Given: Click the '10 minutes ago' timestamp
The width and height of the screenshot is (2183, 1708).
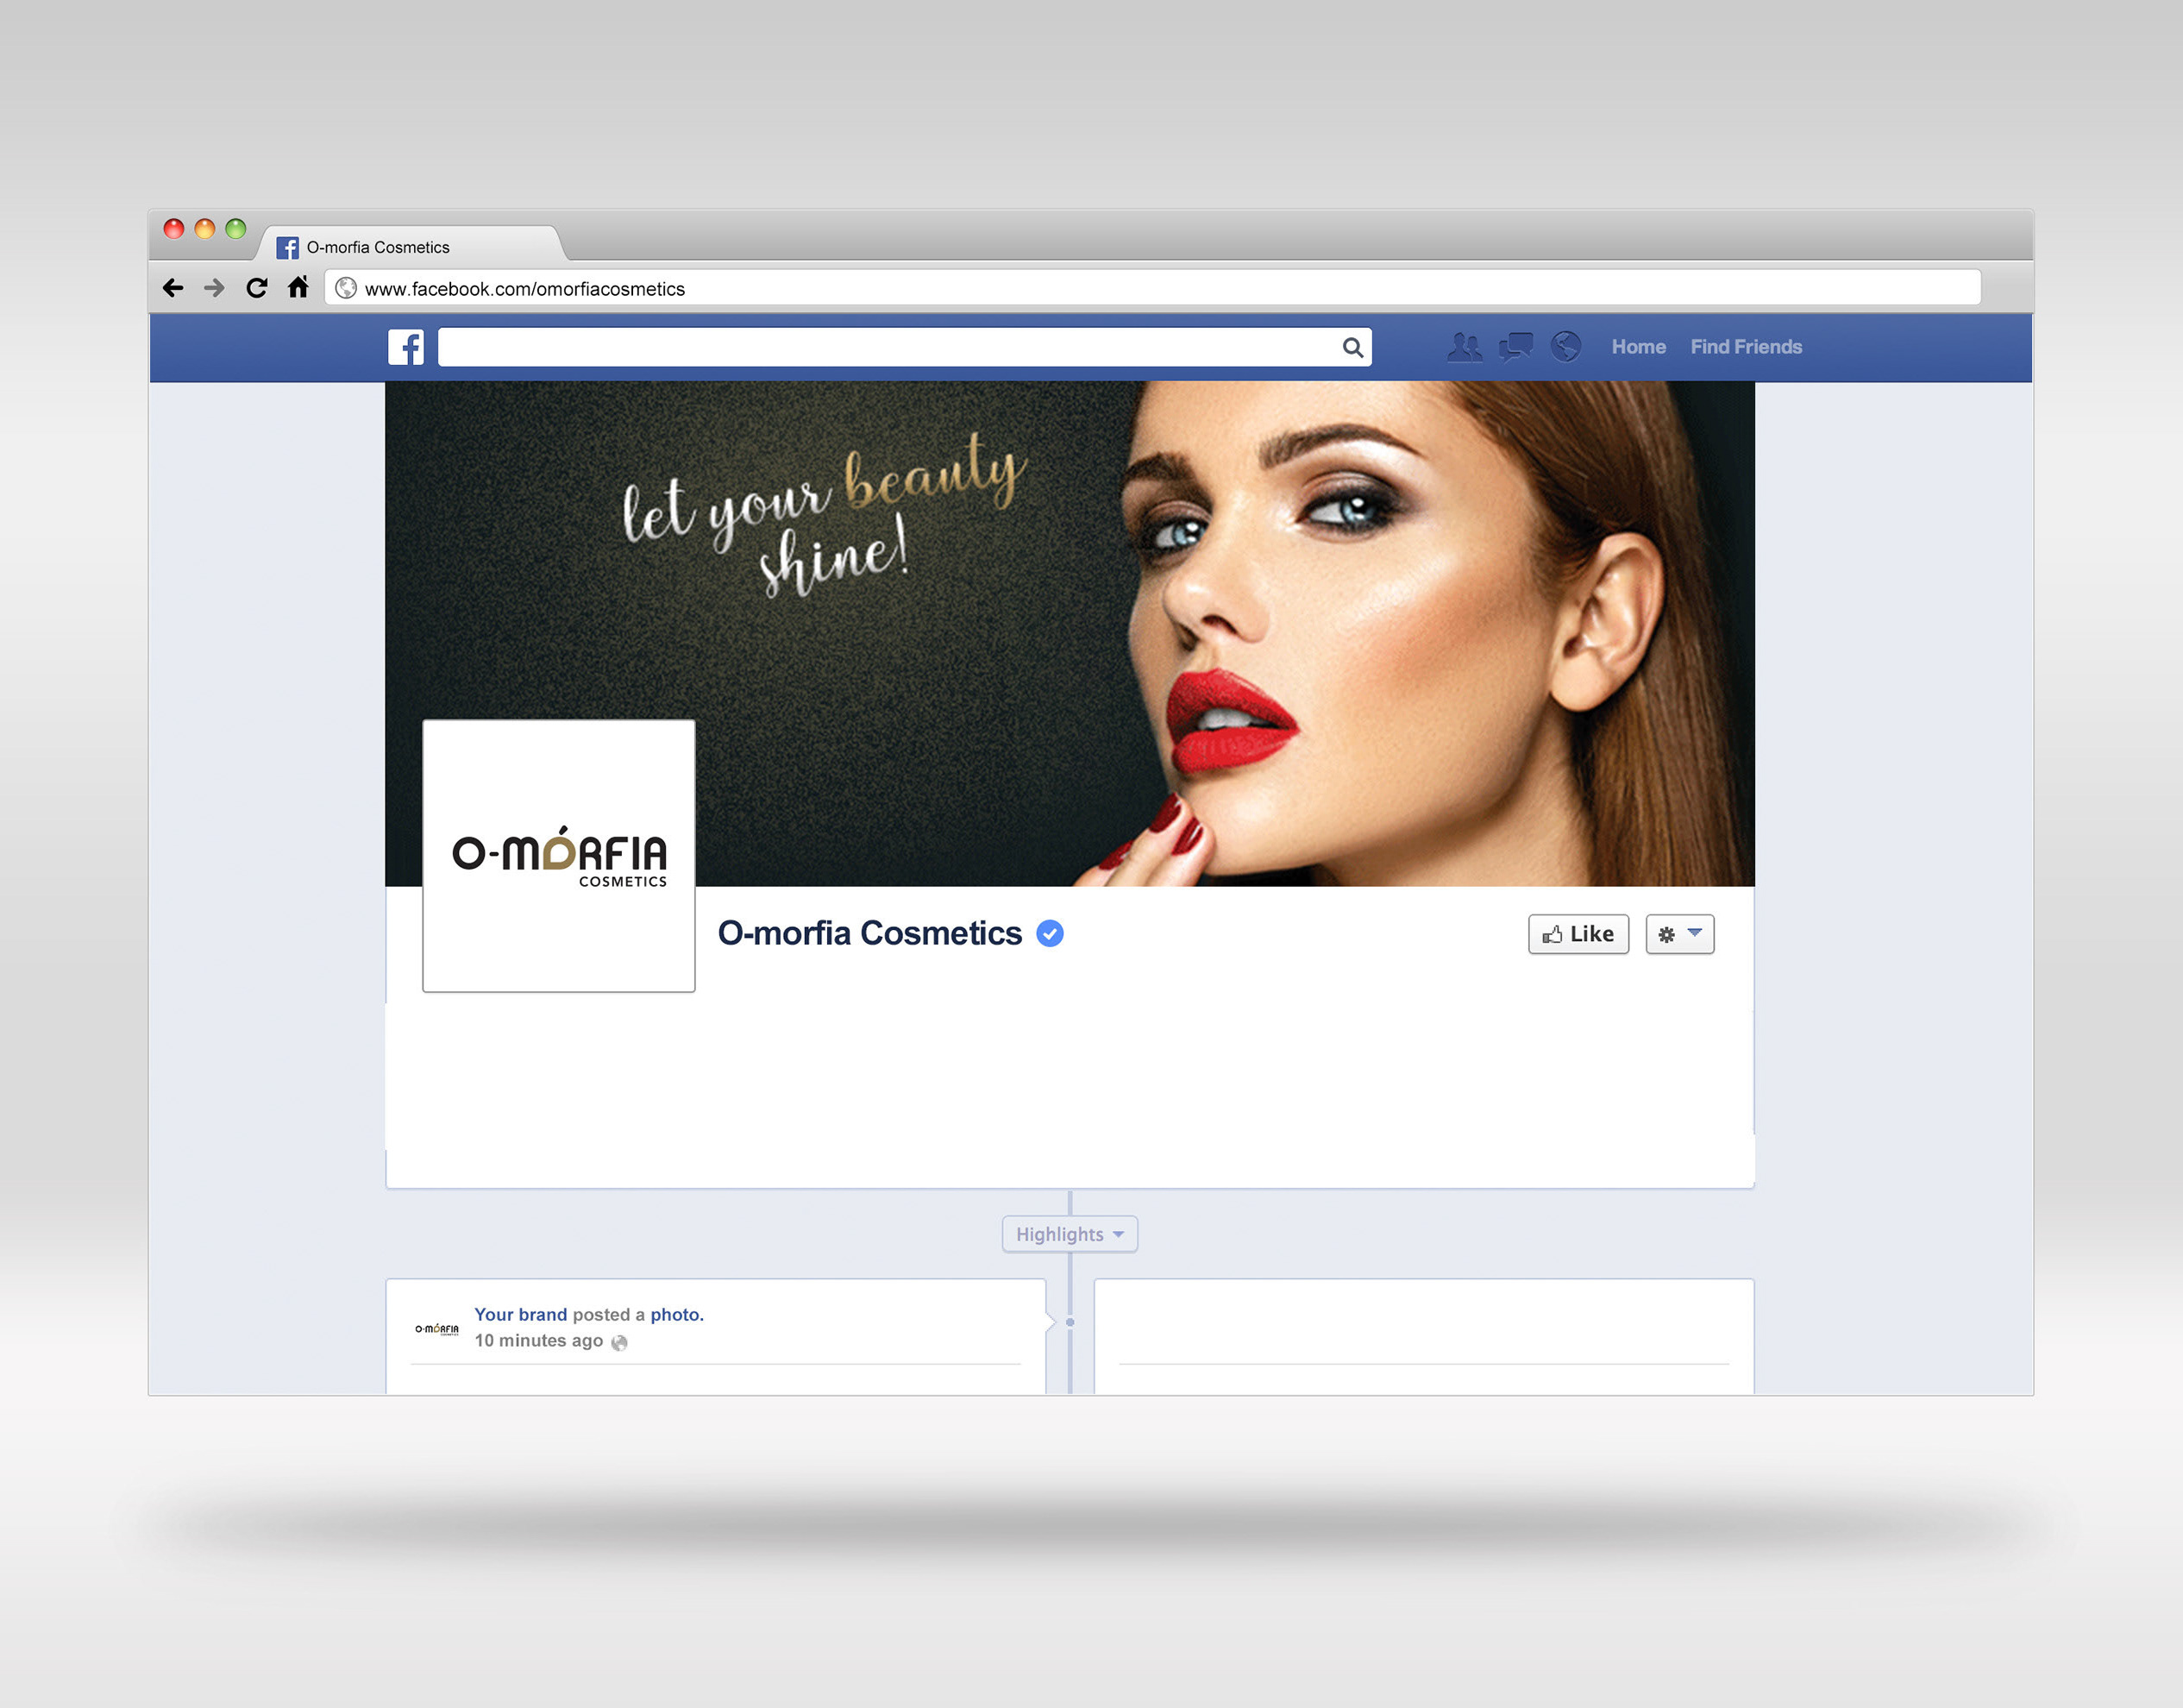Looking at the screenshot, I should 538,1340.
